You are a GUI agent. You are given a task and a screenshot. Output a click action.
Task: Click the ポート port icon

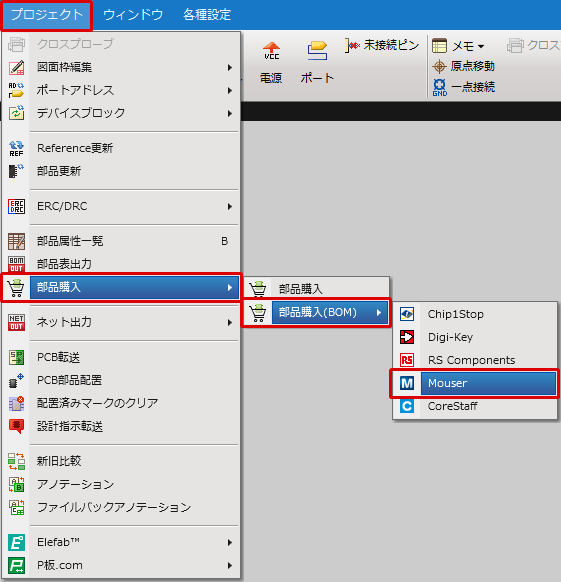(317, 50)
